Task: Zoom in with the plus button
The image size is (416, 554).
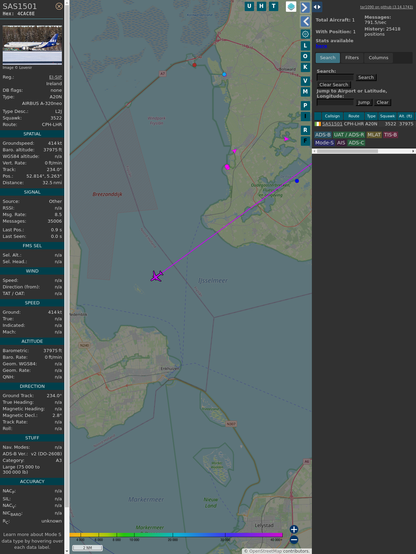Action: click(294, 529)
